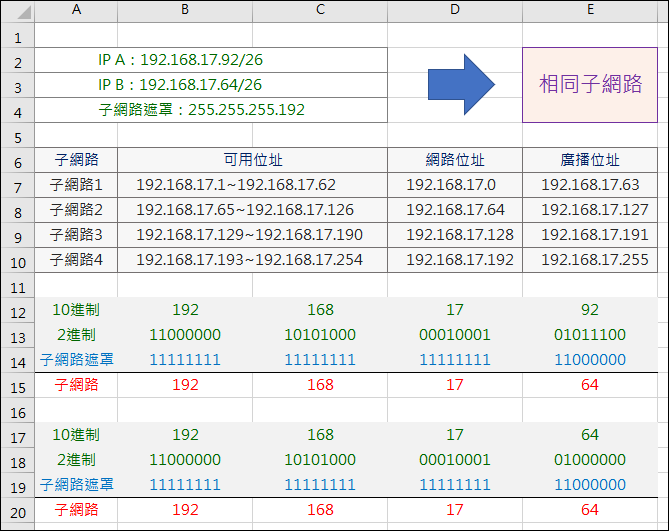Click the 子網路遮罩 label in row 14
Screen dimensions: 669x531
(x=76, y=360)
